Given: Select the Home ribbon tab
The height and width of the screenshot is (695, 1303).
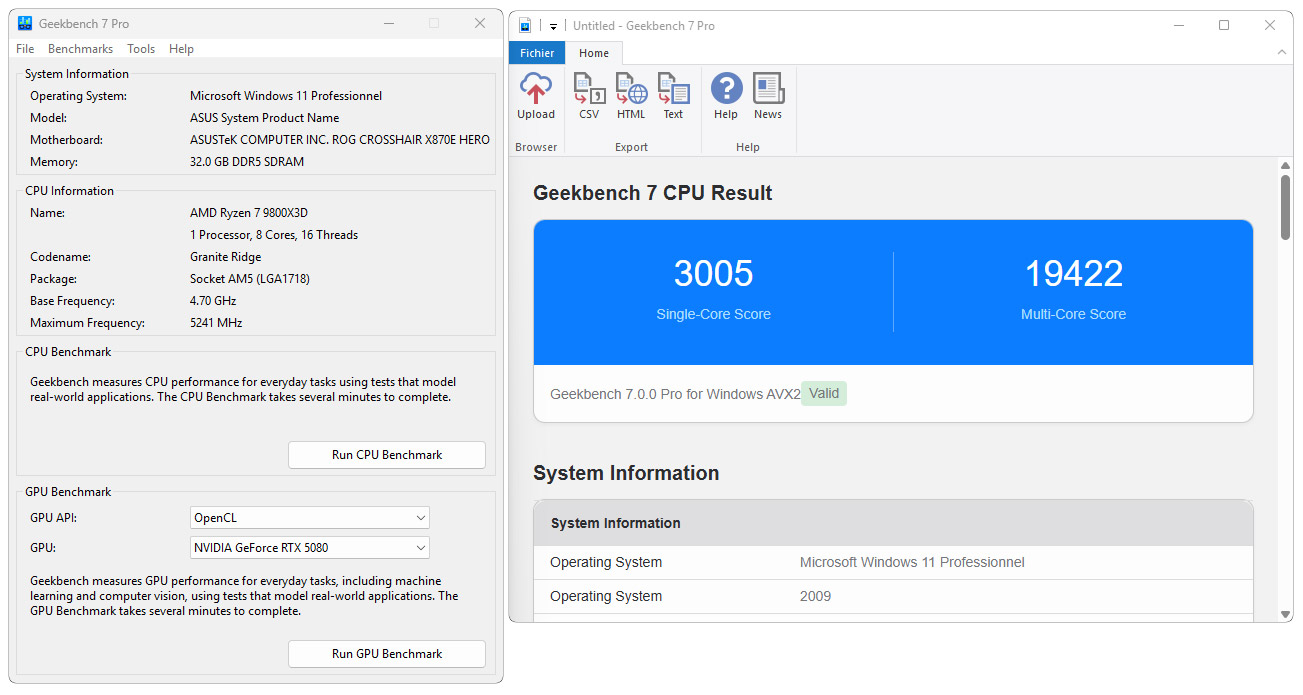Looking at the screenshot, I should (x=594, y=53).
